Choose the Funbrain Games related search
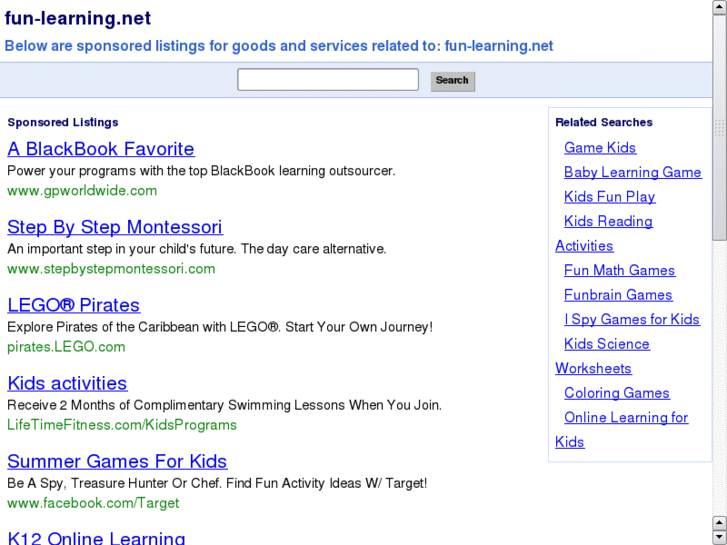 [x=618, y=295]
